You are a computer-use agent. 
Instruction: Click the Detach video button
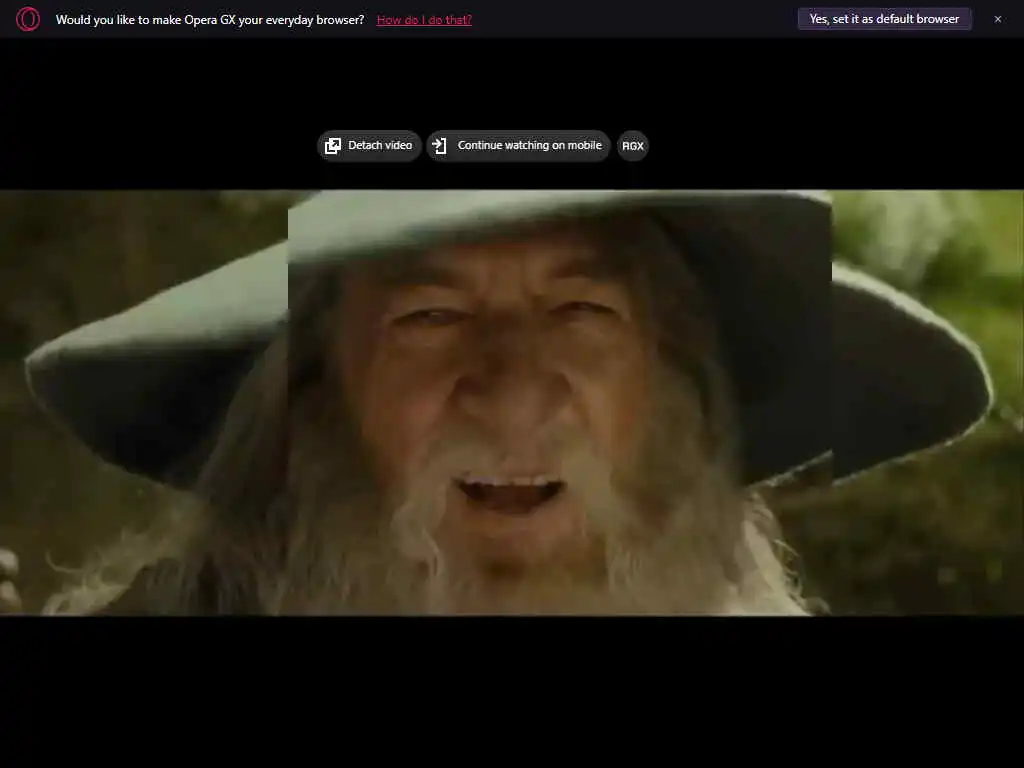point(369,146)
